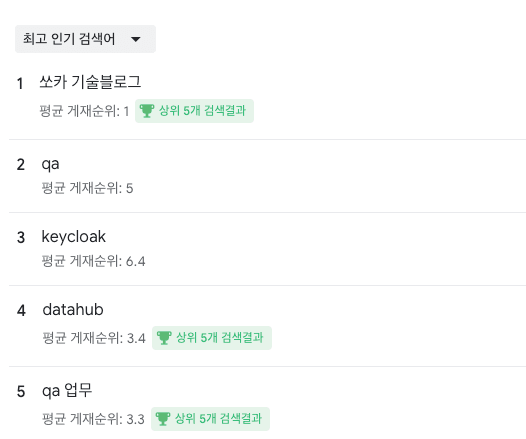Image resolution: width=526 pixels, height=439 pixels.
Task: Click the trophy icon in the datahub row
Action: [x=164, y=338]
